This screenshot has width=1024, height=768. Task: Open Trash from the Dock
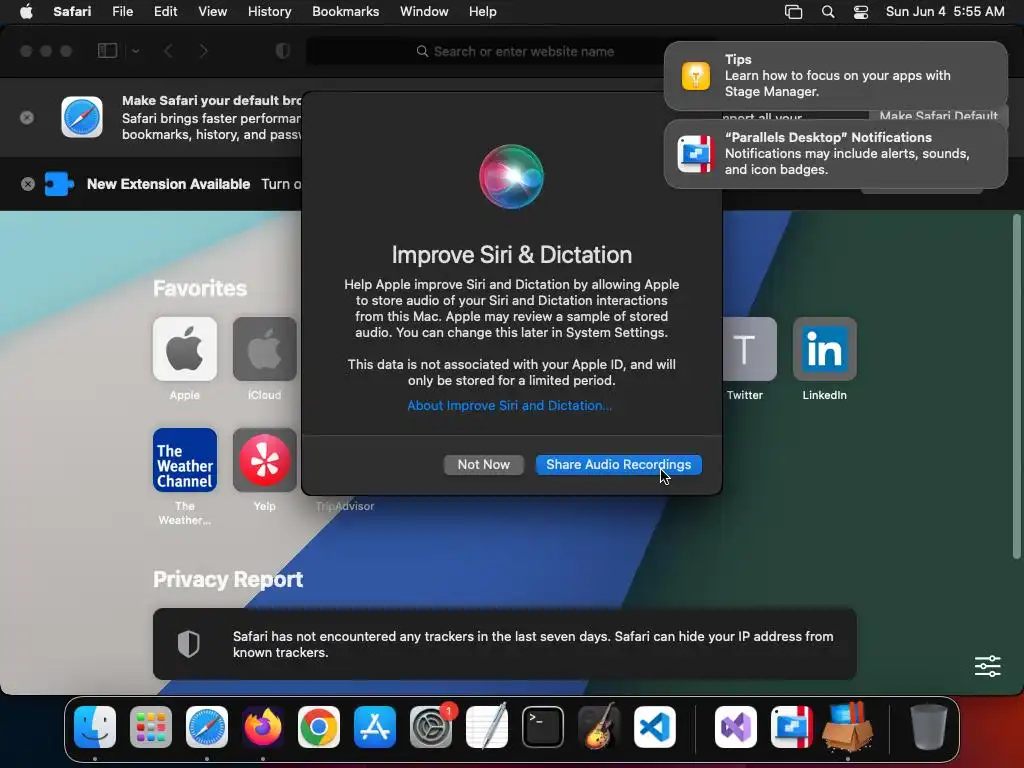coord(929,726)
